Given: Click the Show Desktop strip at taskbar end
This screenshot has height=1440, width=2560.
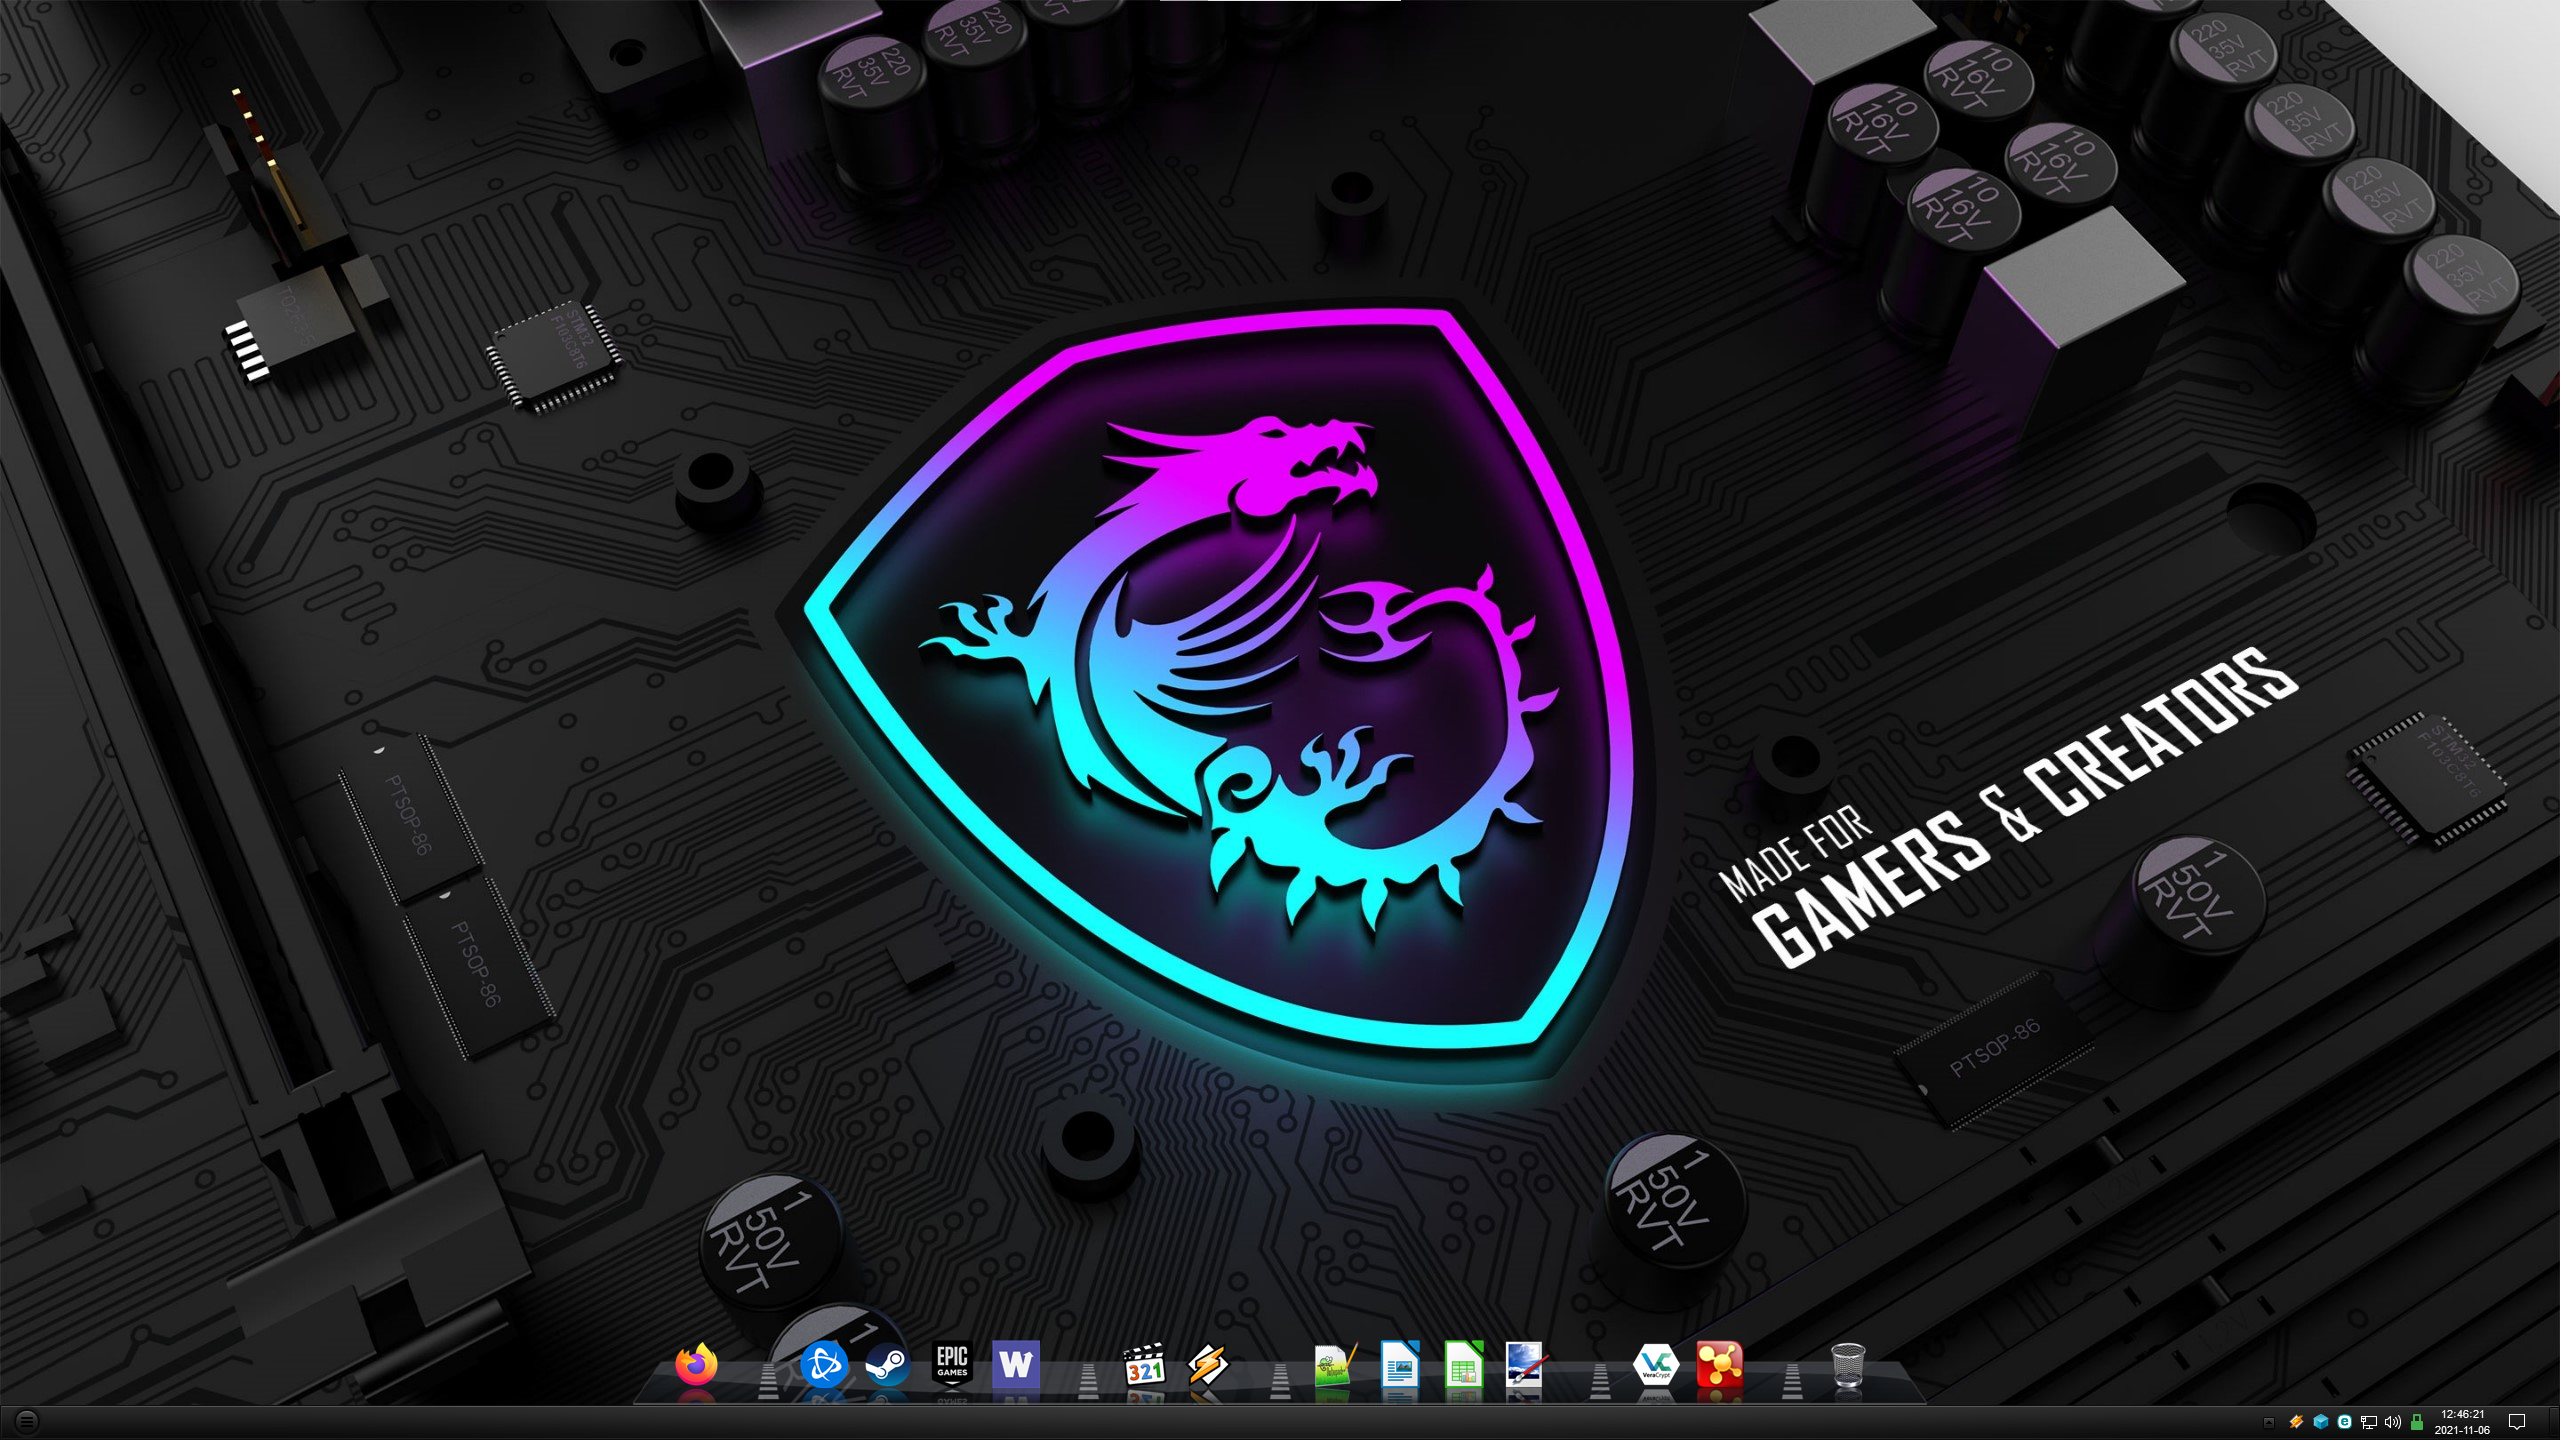Looking at the screenshot, I should point(2556,1422).
